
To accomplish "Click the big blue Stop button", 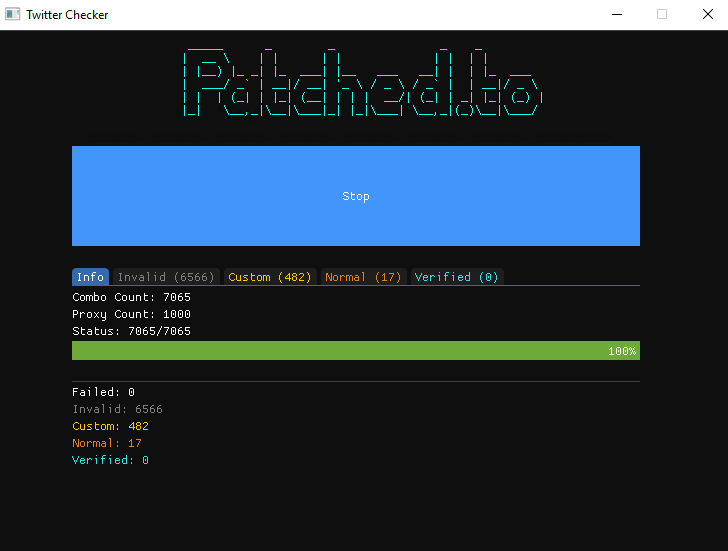I will tap(356, 196).
